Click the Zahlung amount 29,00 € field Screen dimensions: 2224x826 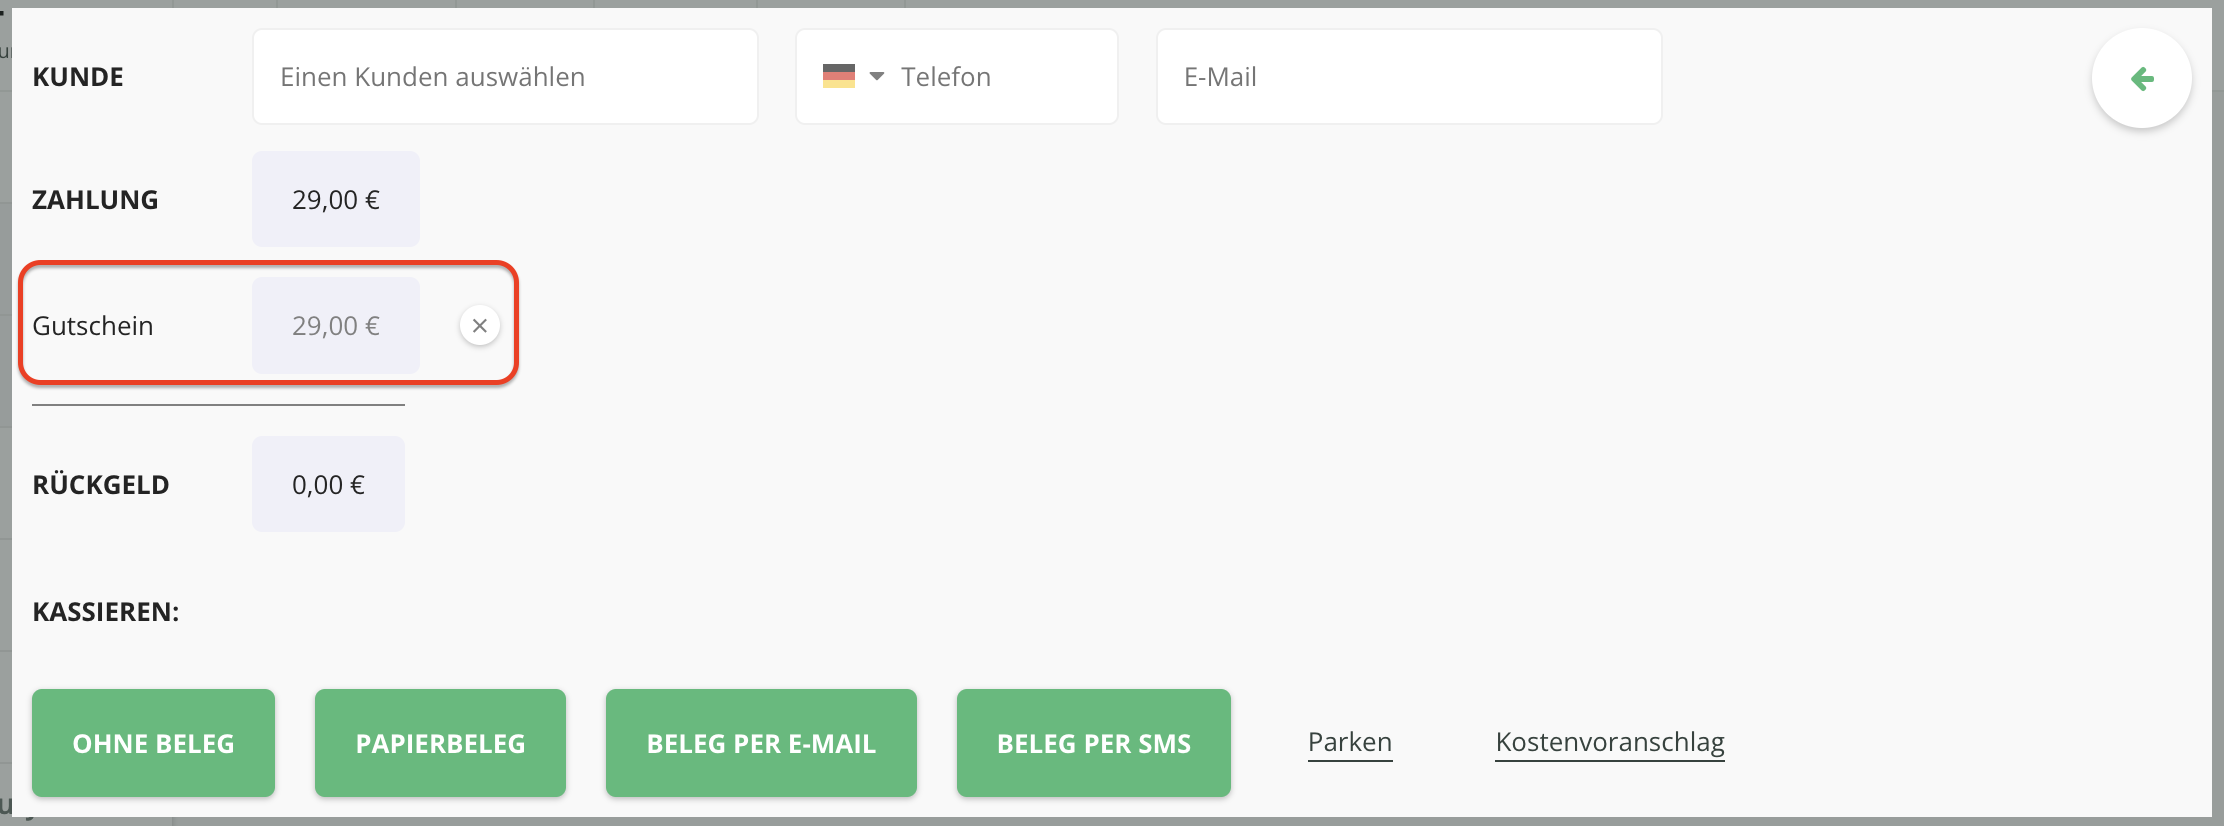click(x=336, y=199)
